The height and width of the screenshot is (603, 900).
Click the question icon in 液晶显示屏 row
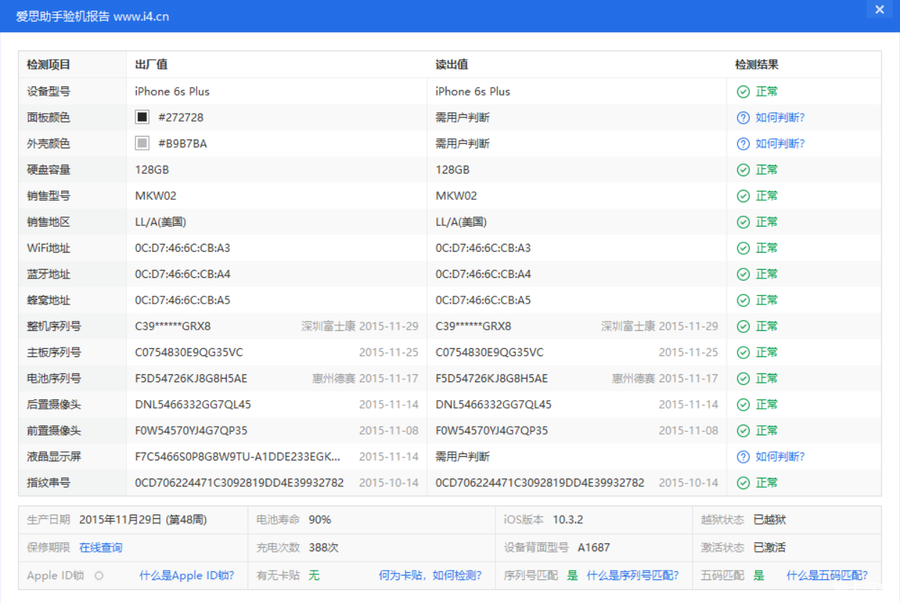[743, 457]
